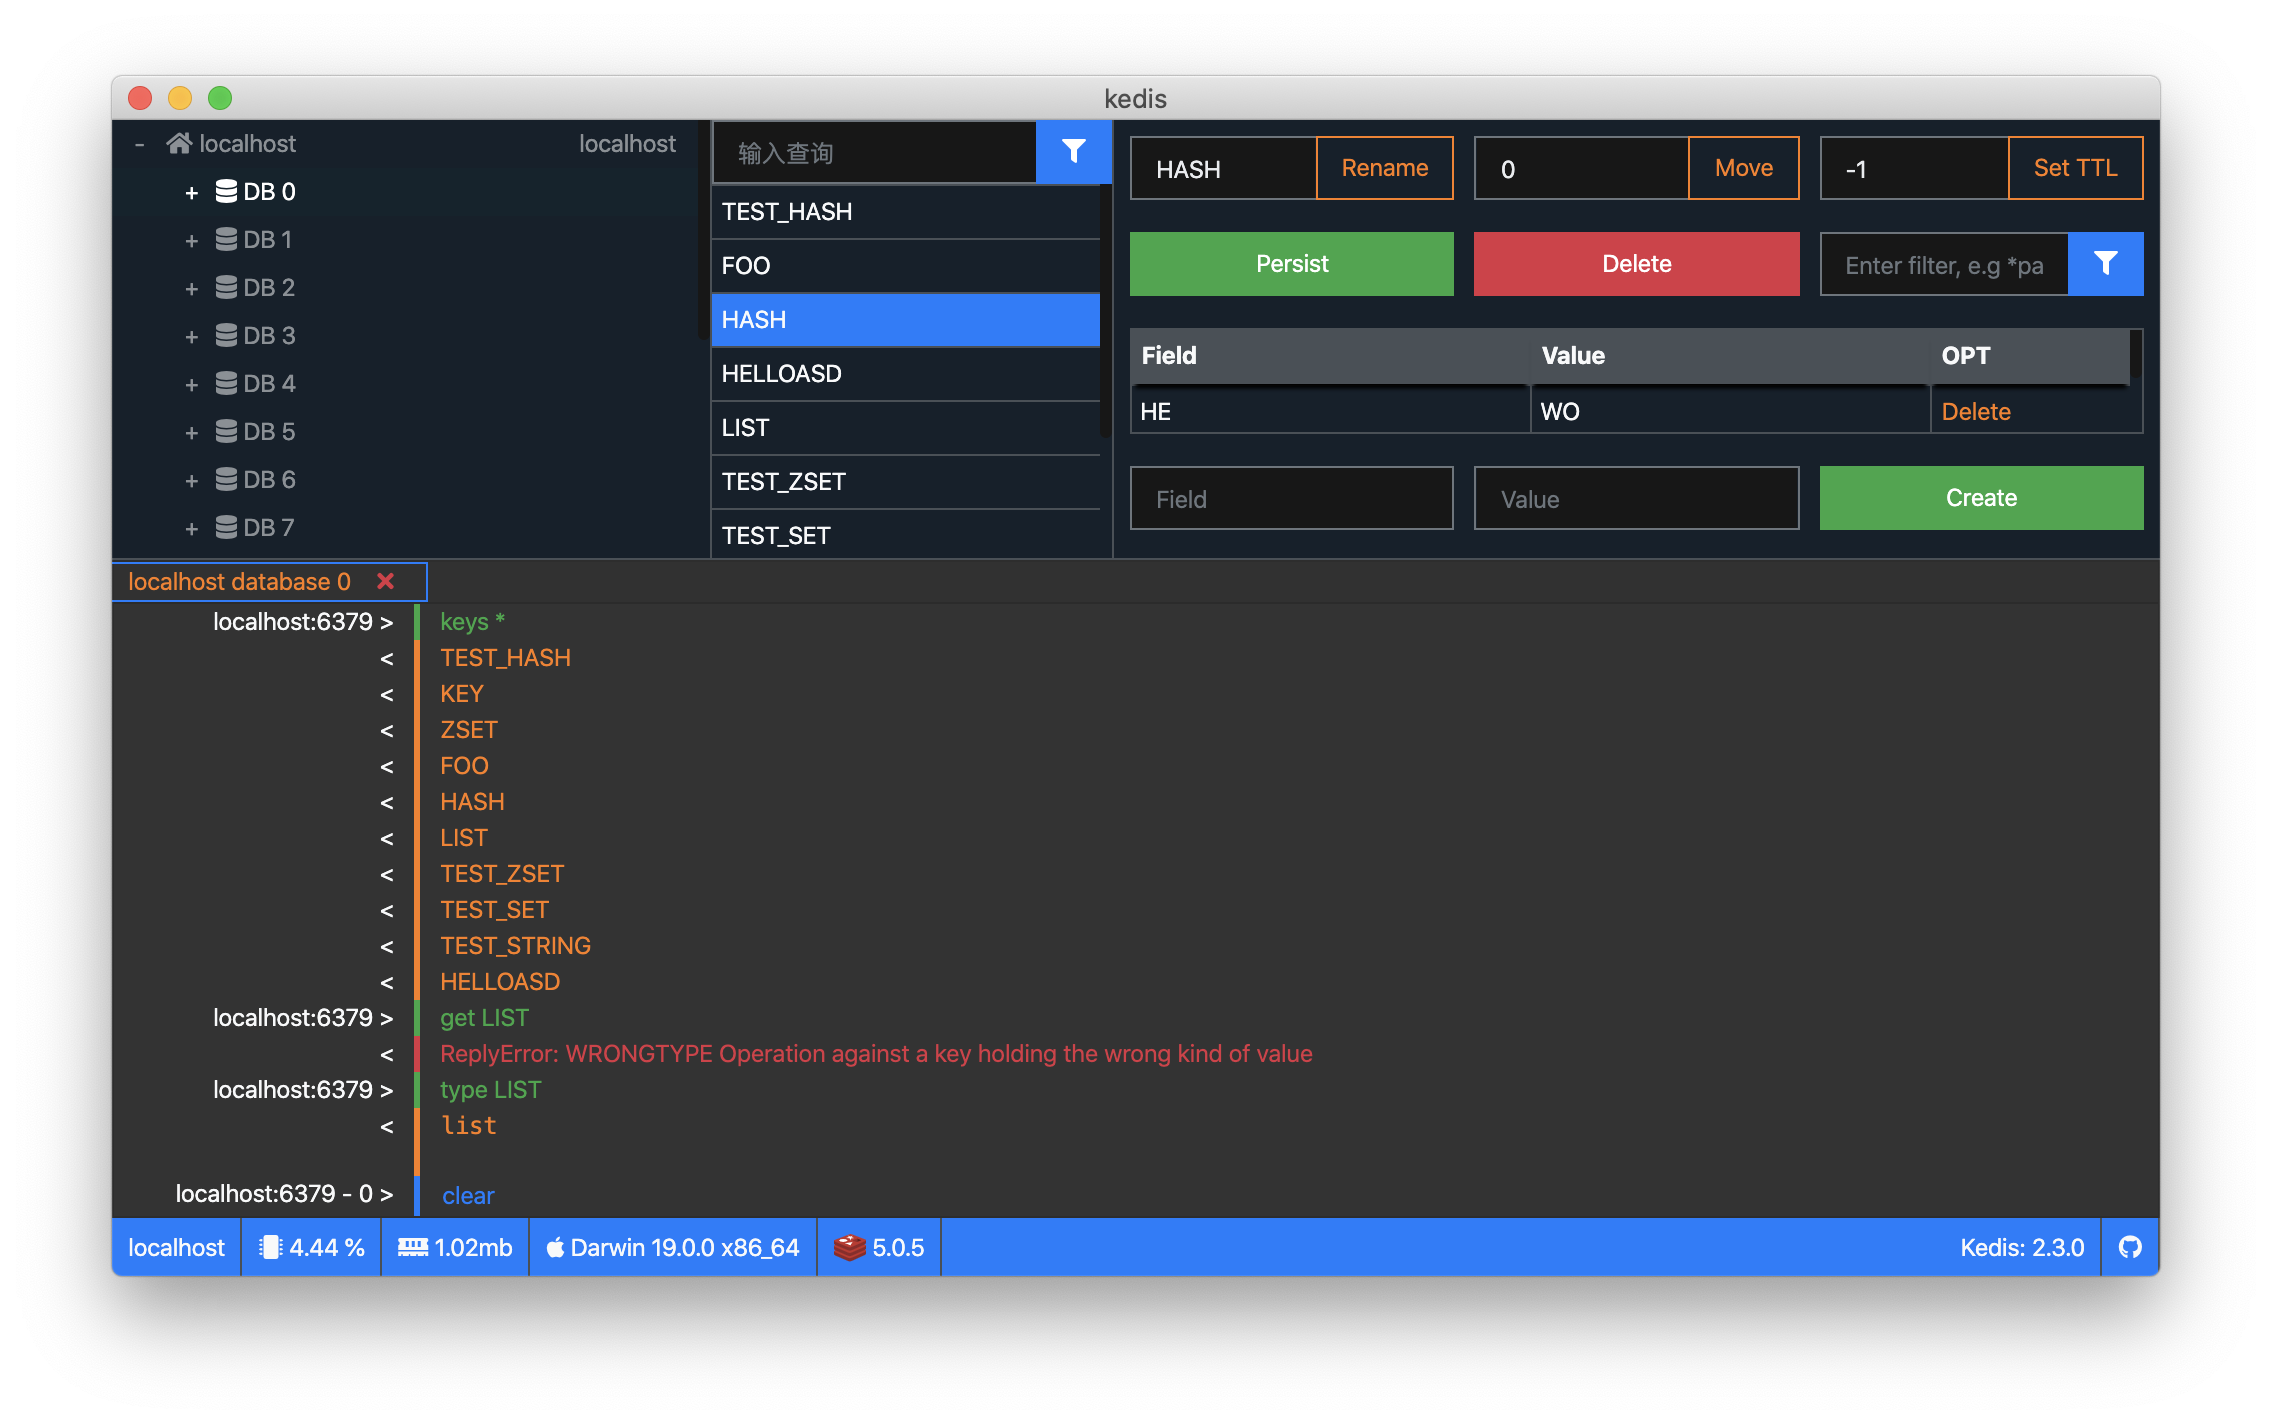
Task: Expand the DB 2 node
Action: click(x=191, y=289)
